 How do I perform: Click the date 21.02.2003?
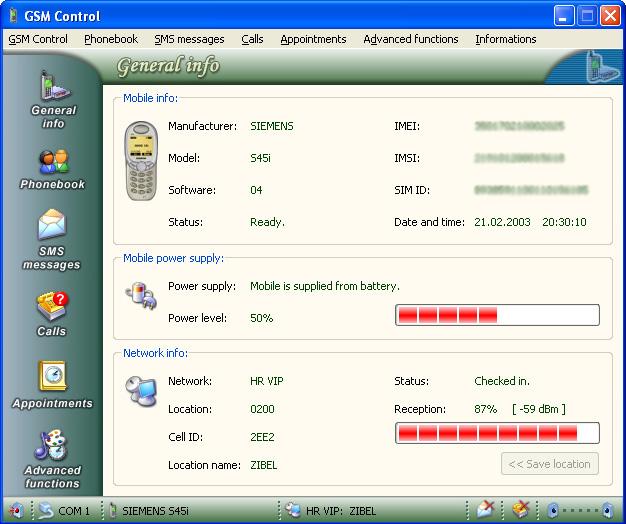[502, 222]
